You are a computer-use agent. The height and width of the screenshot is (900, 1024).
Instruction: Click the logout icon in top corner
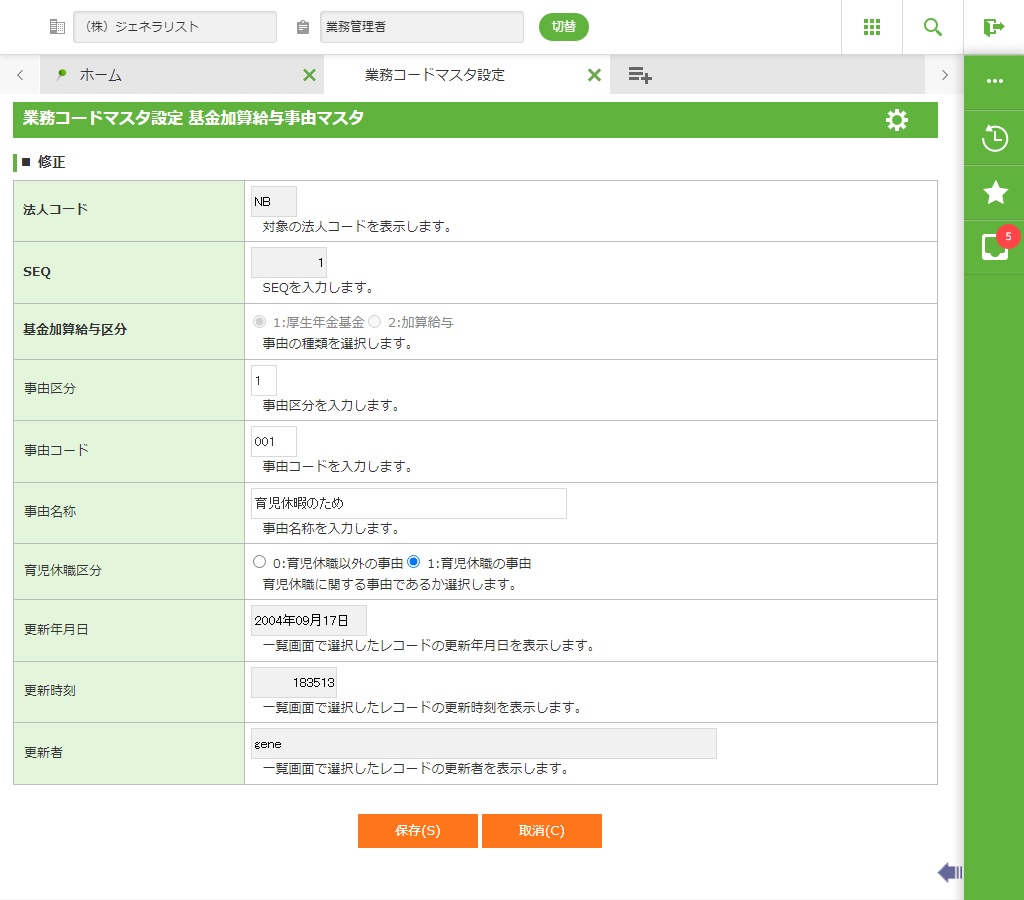click(993, 27)
